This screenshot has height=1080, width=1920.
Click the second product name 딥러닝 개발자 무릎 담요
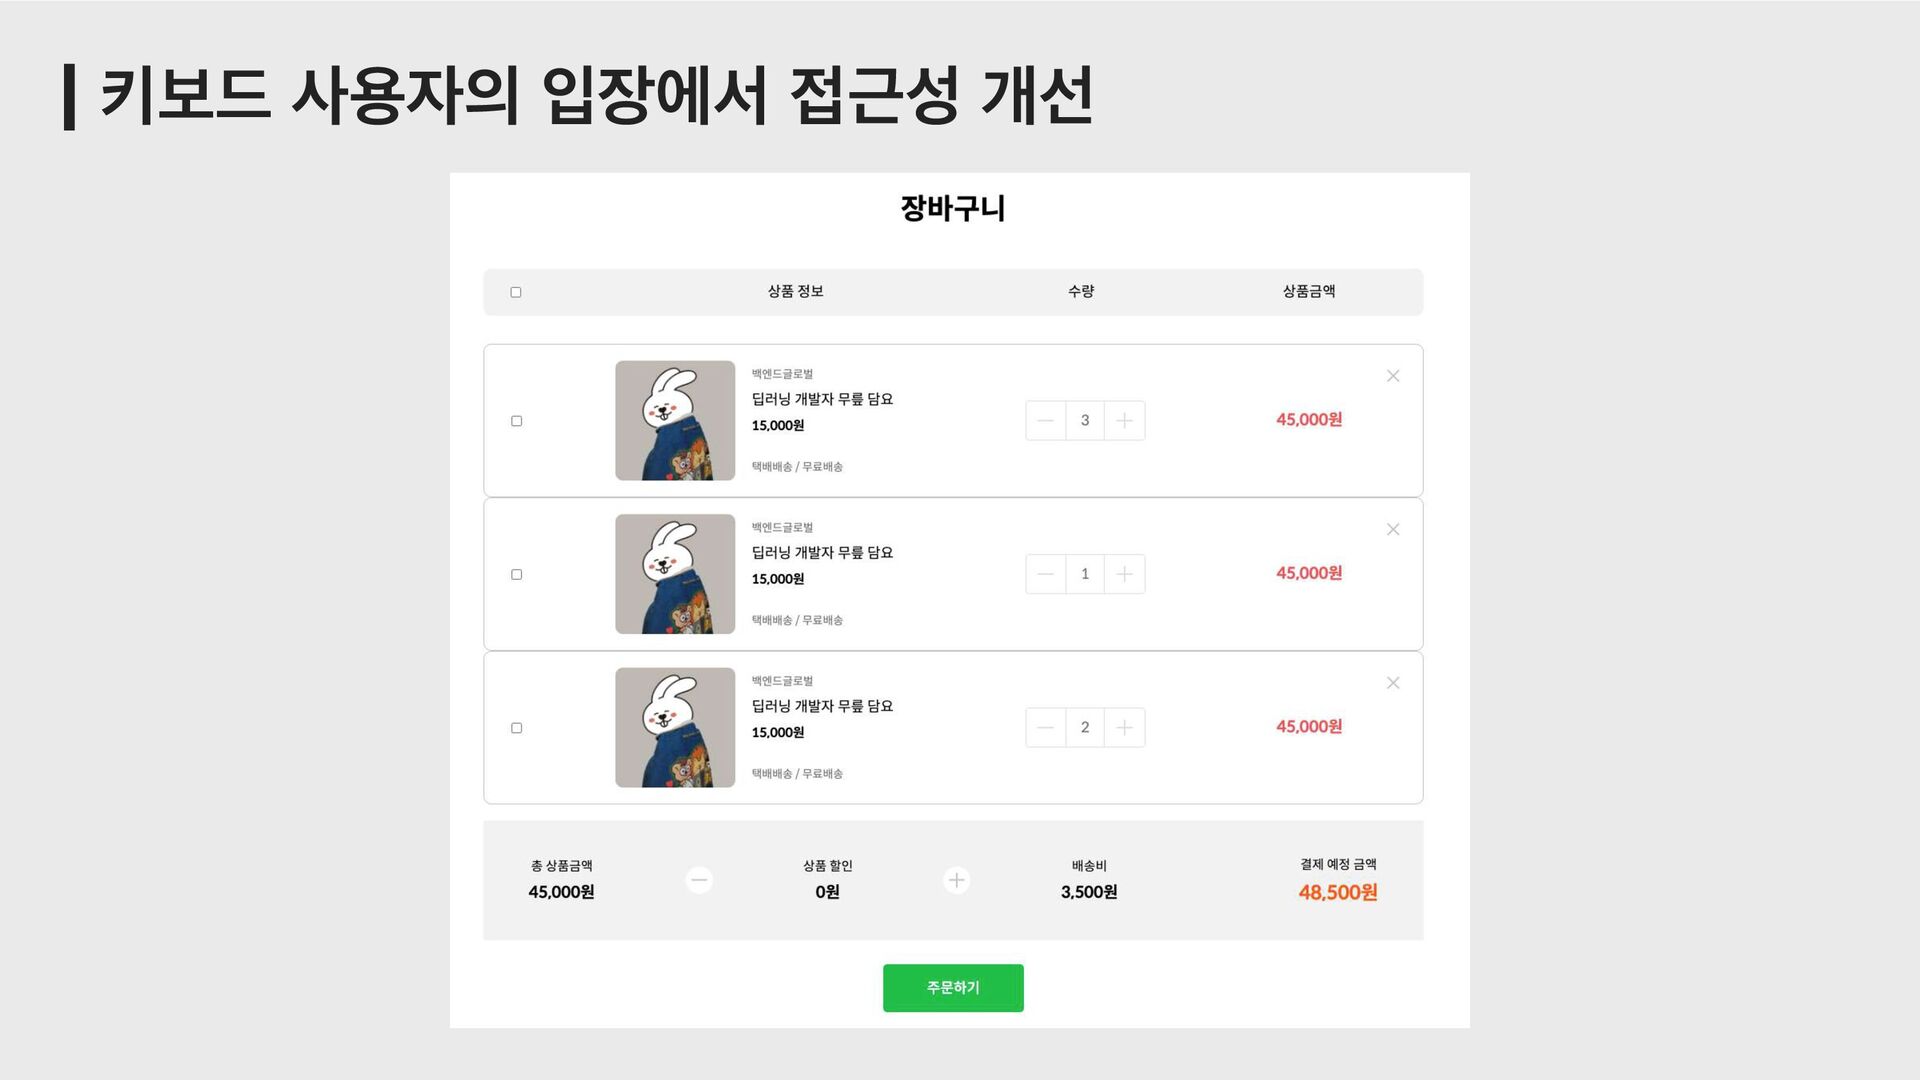click(x=822, y=552)
